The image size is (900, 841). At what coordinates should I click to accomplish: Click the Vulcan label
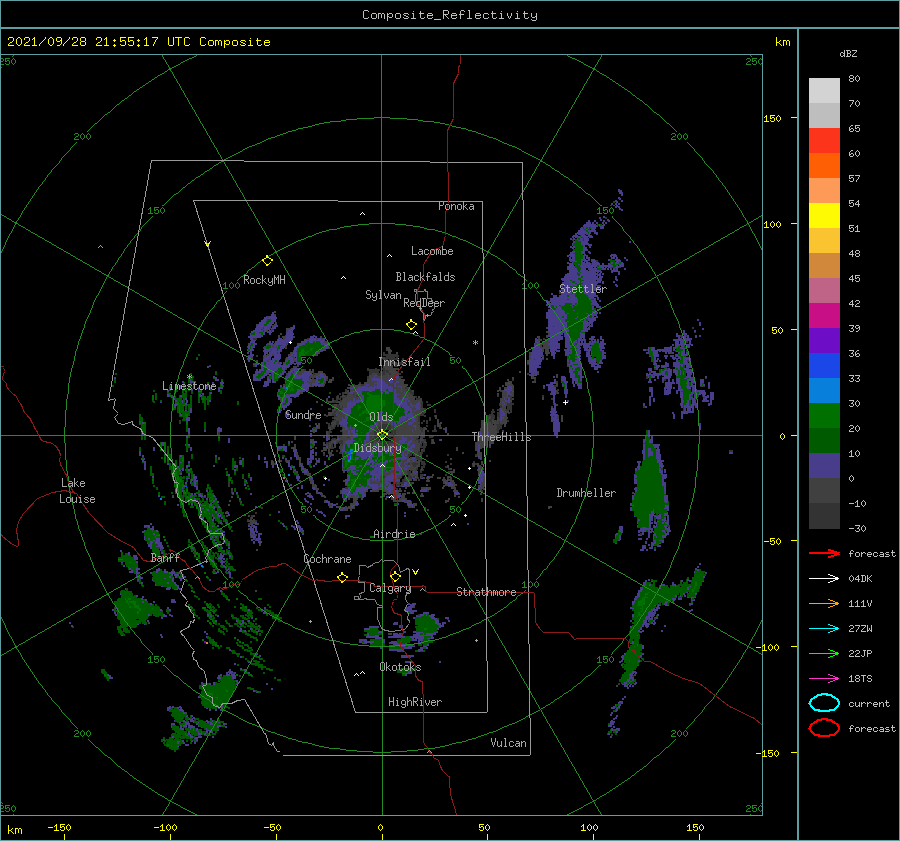click(x=508, y=743)
